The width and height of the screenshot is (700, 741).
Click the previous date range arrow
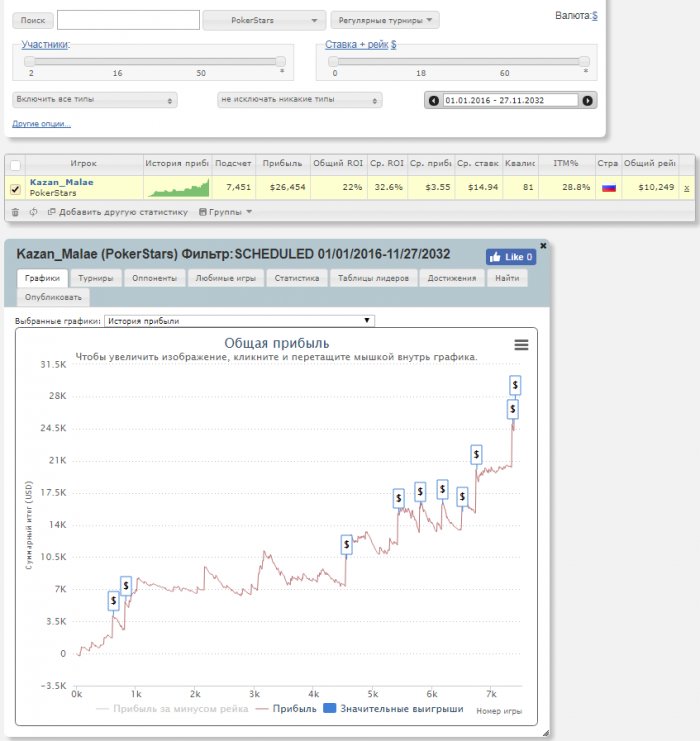[433, 100]
